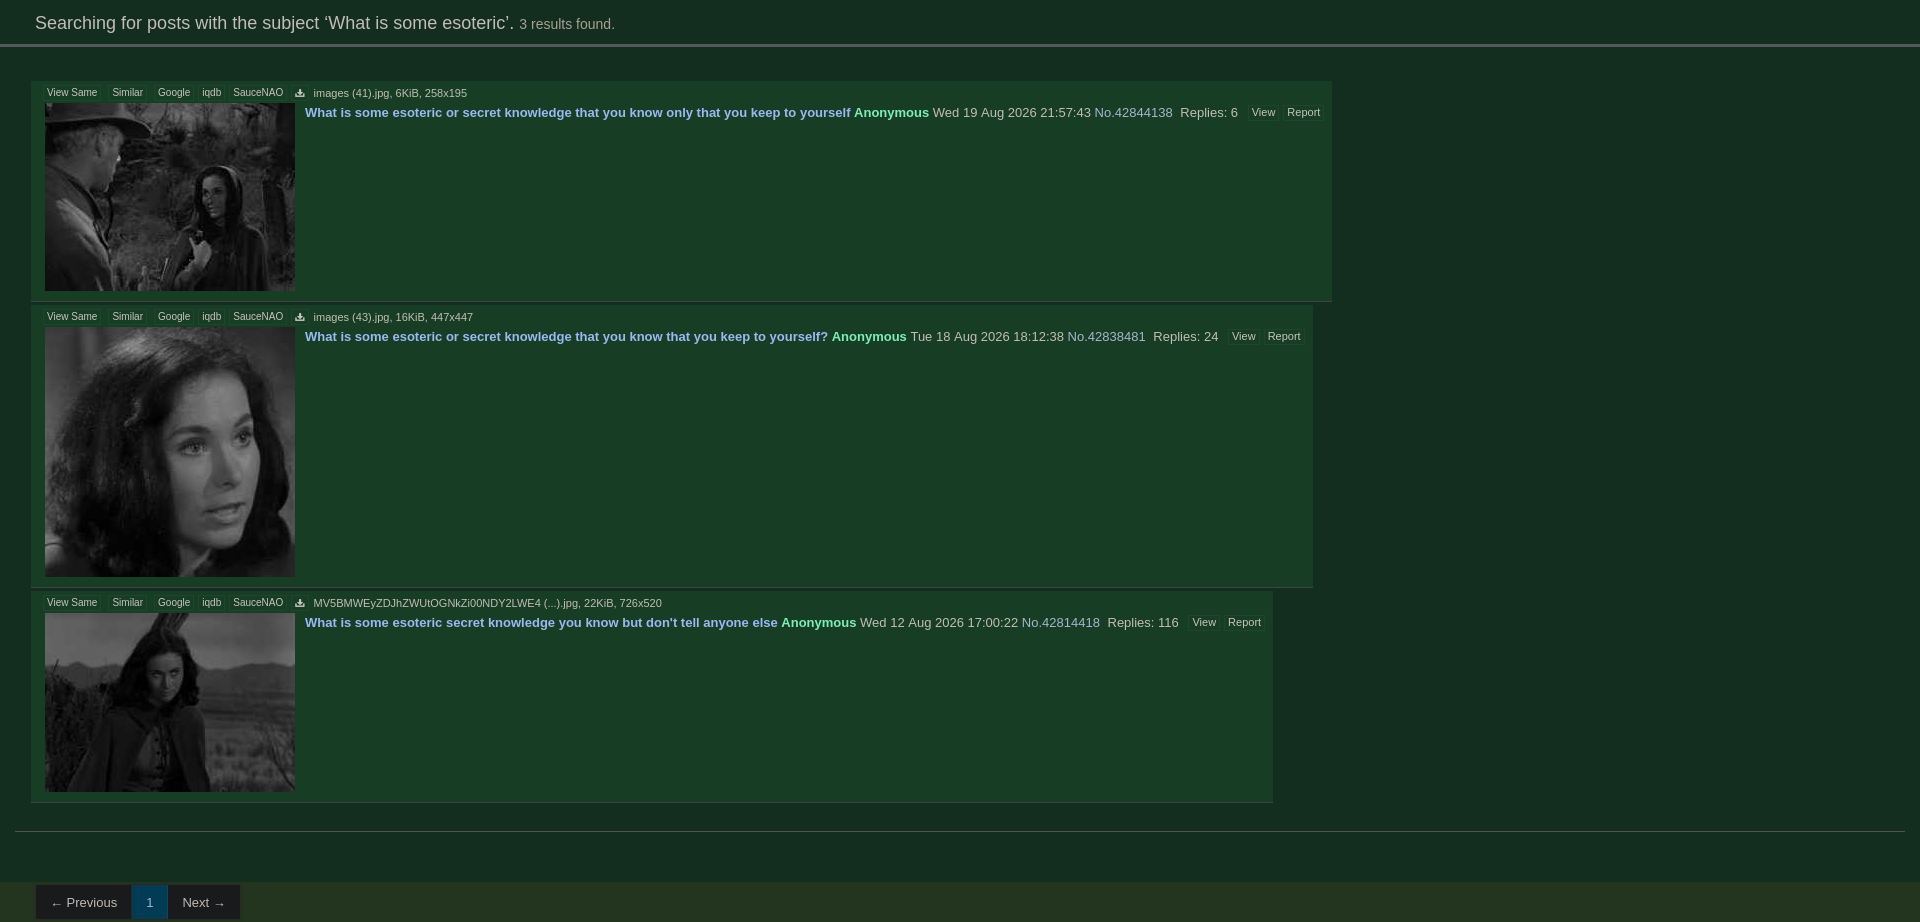
Task: Click the search heading 'What is some esoteric'
Action: [x=418, y=23]
